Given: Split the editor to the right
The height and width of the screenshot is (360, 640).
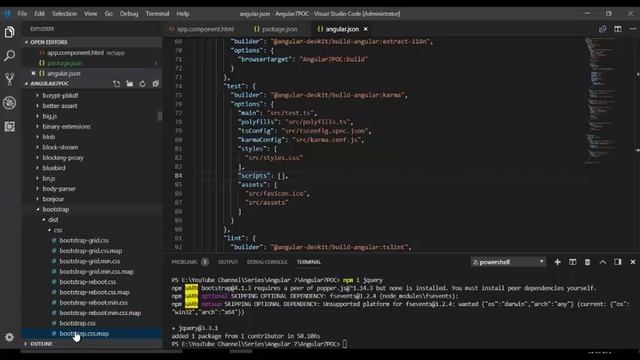Looking at the screenshot, I should tap(618, 29).
